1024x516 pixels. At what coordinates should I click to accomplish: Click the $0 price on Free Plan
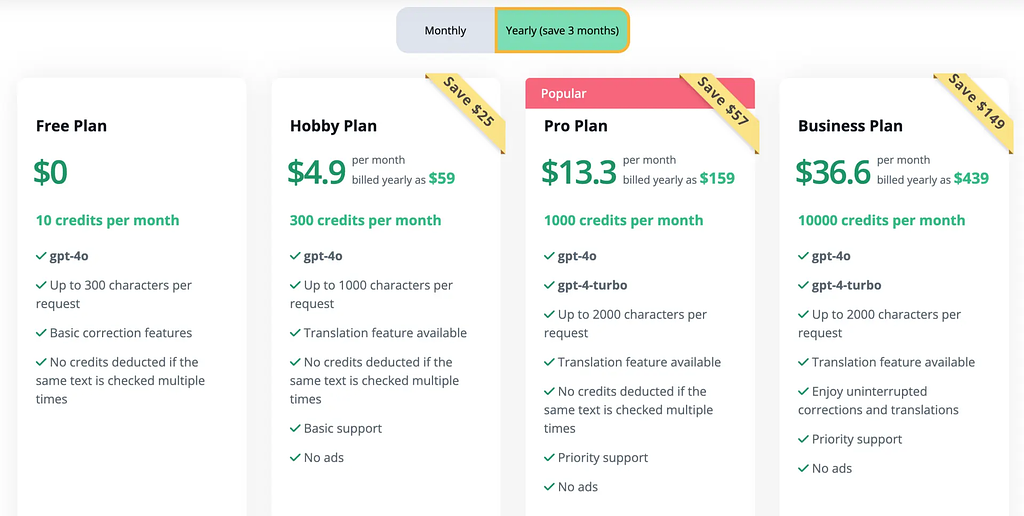click(51, 172)
